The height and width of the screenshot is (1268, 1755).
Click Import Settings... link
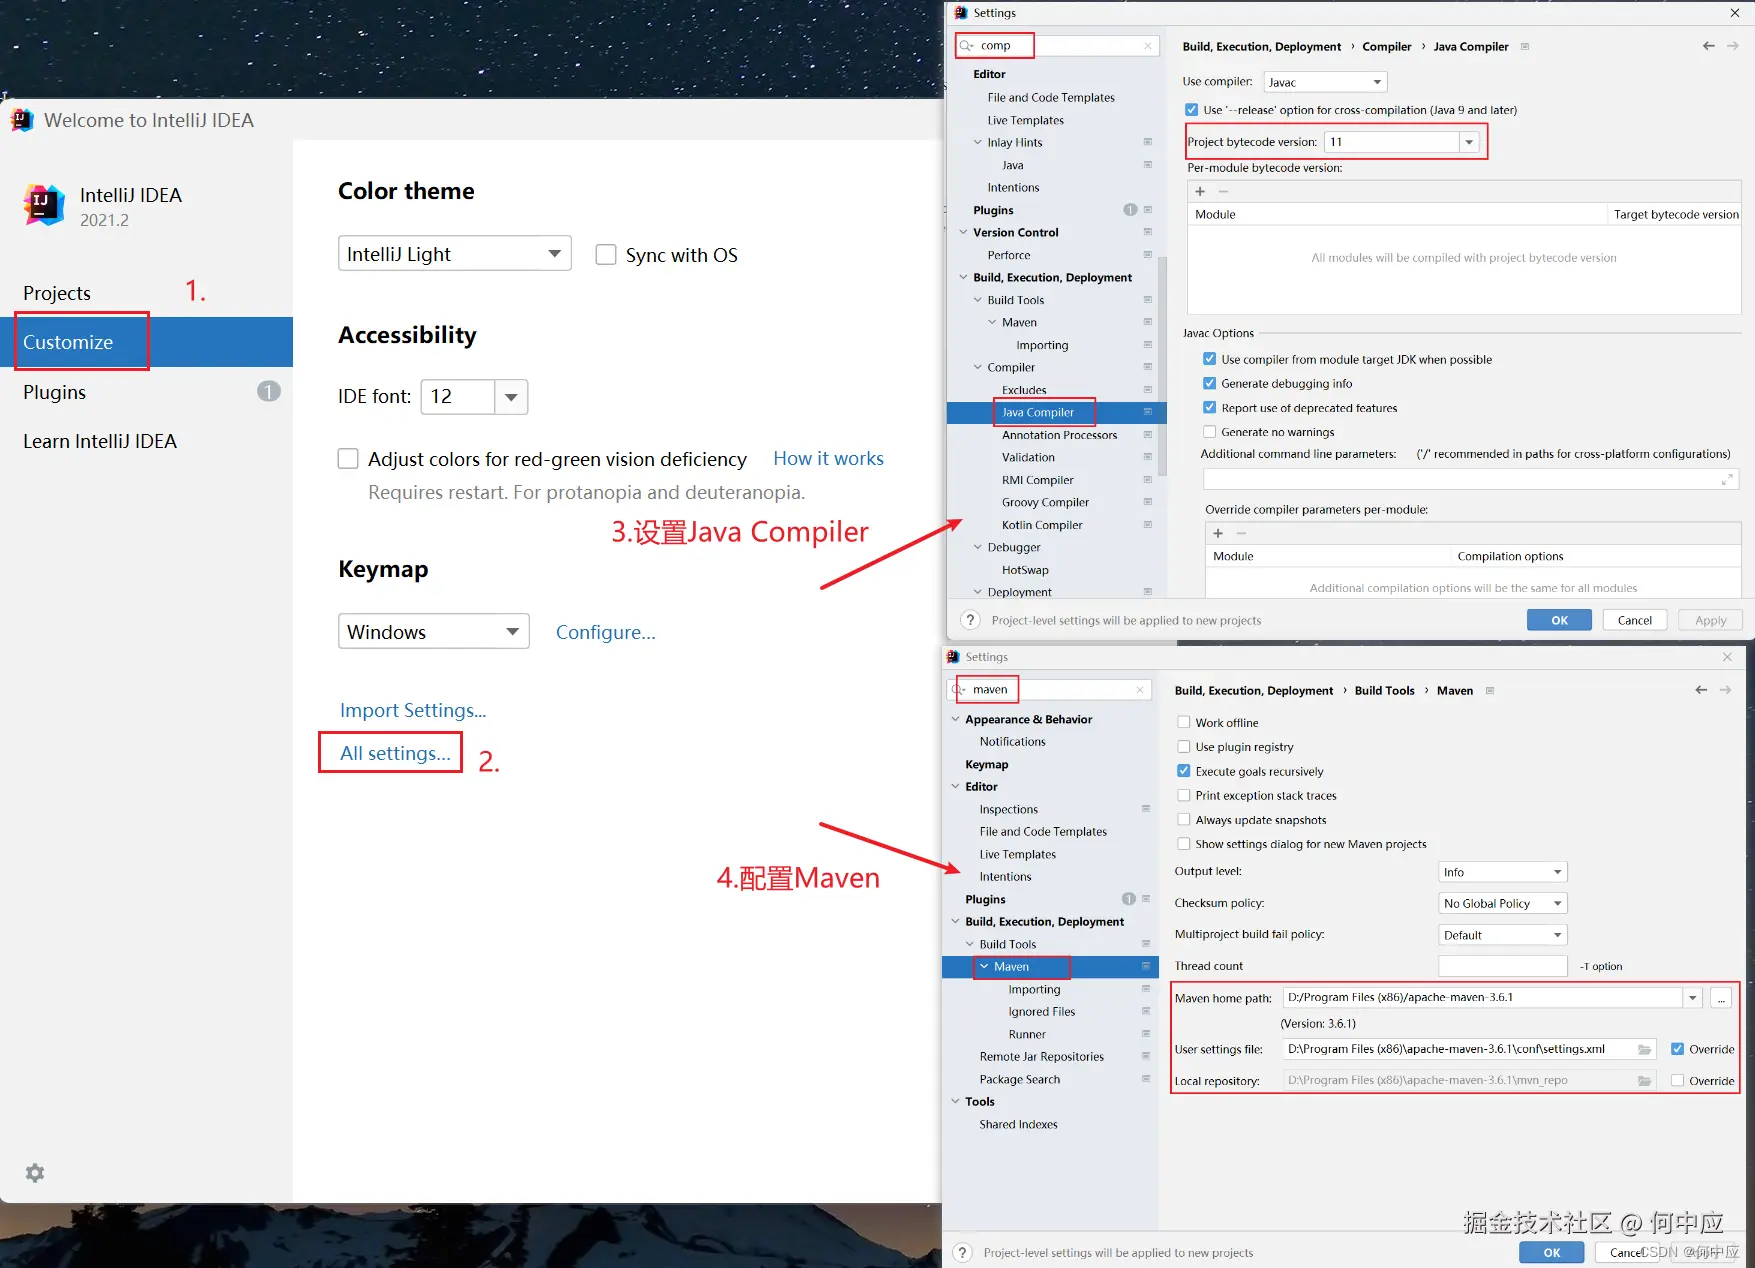point(413,710)
